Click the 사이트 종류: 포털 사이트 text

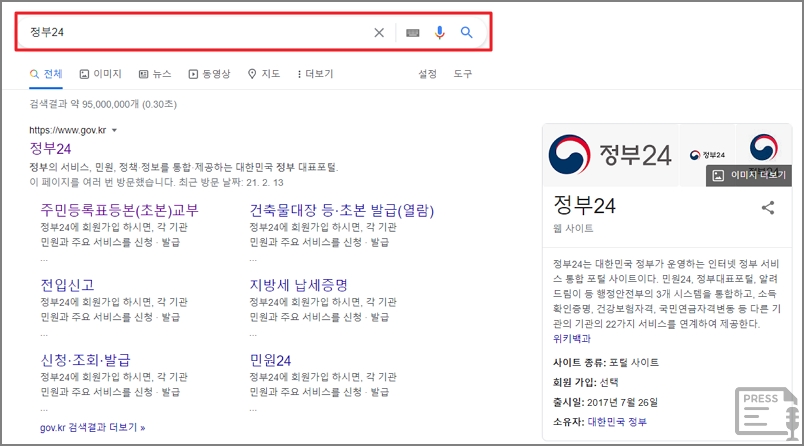click(606, 362)
